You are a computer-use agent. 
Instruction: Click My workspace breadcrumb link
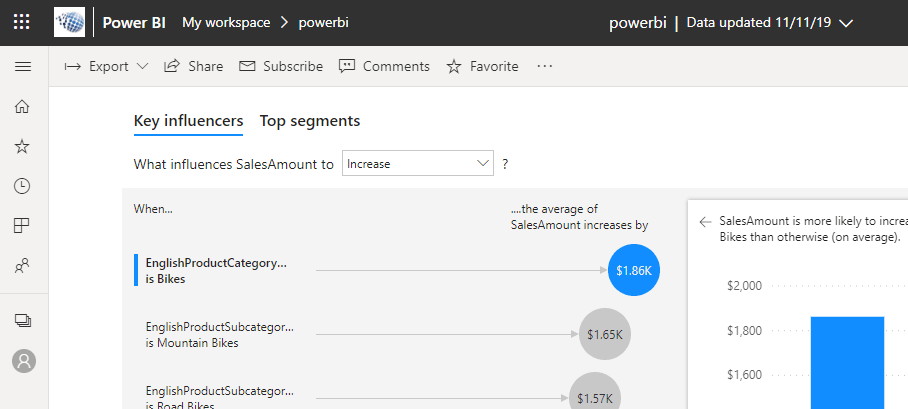pos(223,22)
